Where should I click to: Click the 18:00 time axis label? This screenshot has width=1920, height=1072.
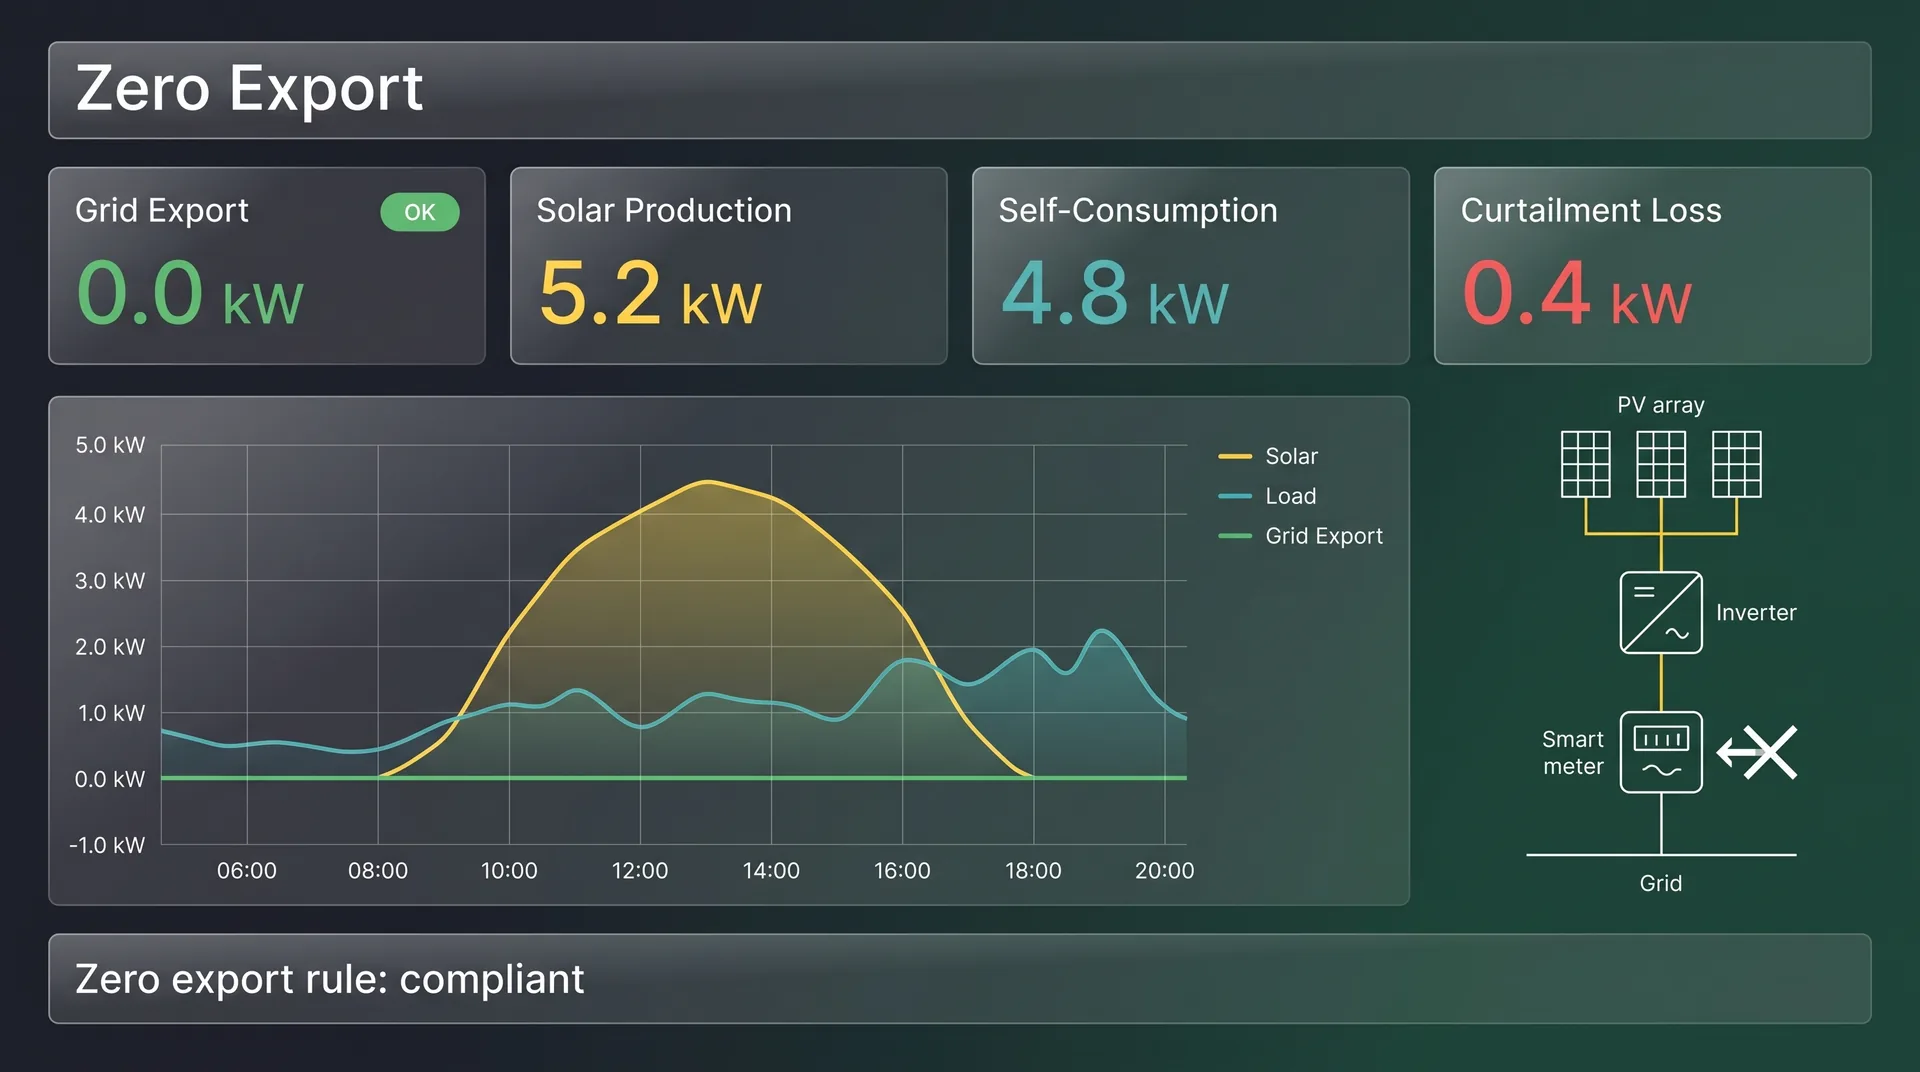tap(1033, 871)
